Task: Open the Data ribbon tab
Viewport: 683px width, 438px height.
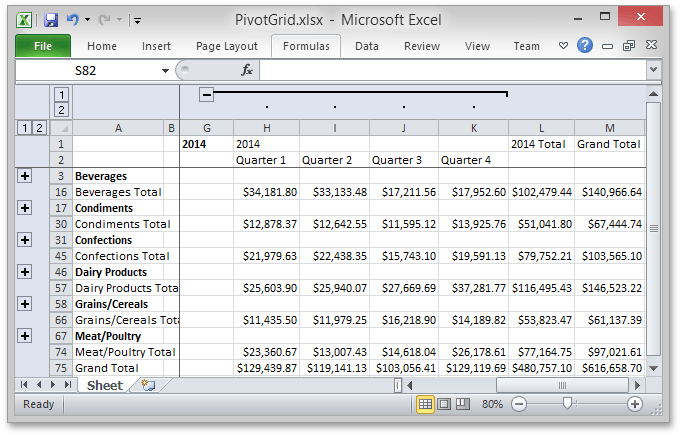Action: pos(366,46)
